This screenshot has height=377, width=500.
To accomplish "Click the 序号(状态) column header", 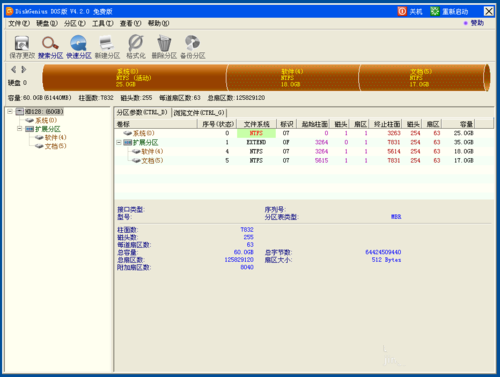I will (x=217, y=124).
